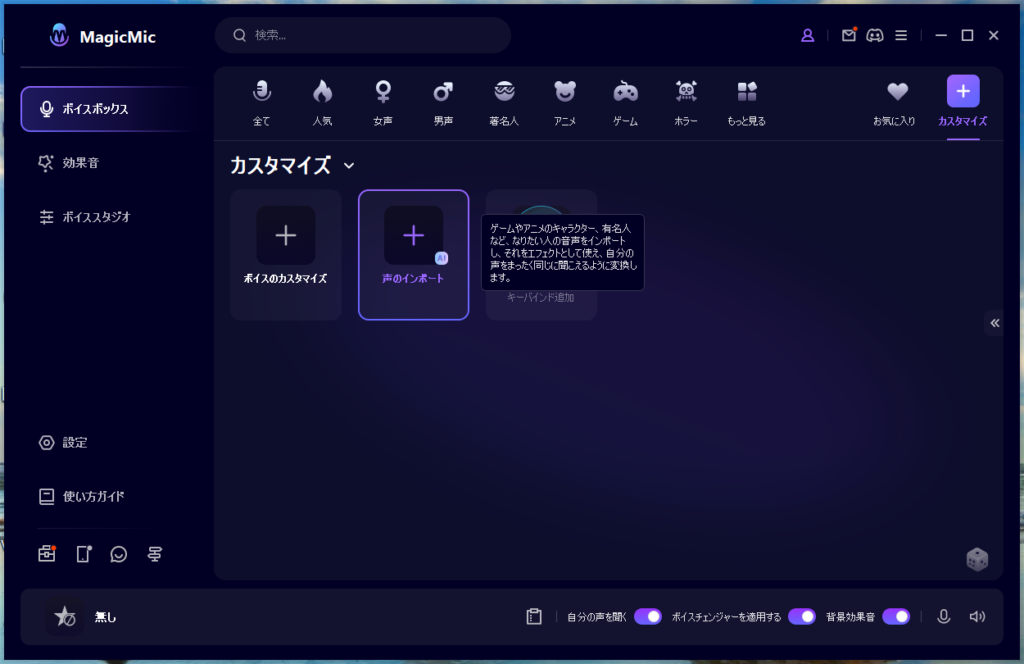
Task: Open もっと見る to show more categories
Action: (747, 92)
